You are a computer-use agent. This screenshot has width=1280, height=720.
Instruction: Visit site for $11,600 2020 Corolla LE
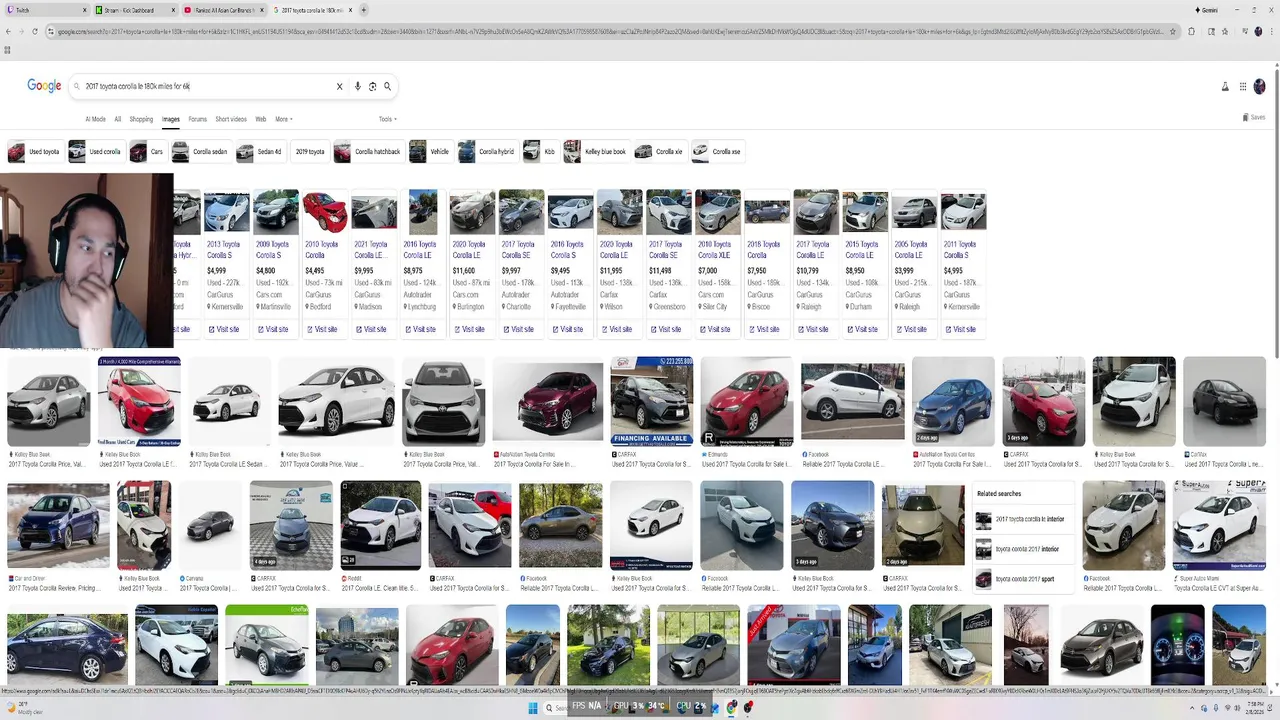pyautogui.click(x=472, y=329)
